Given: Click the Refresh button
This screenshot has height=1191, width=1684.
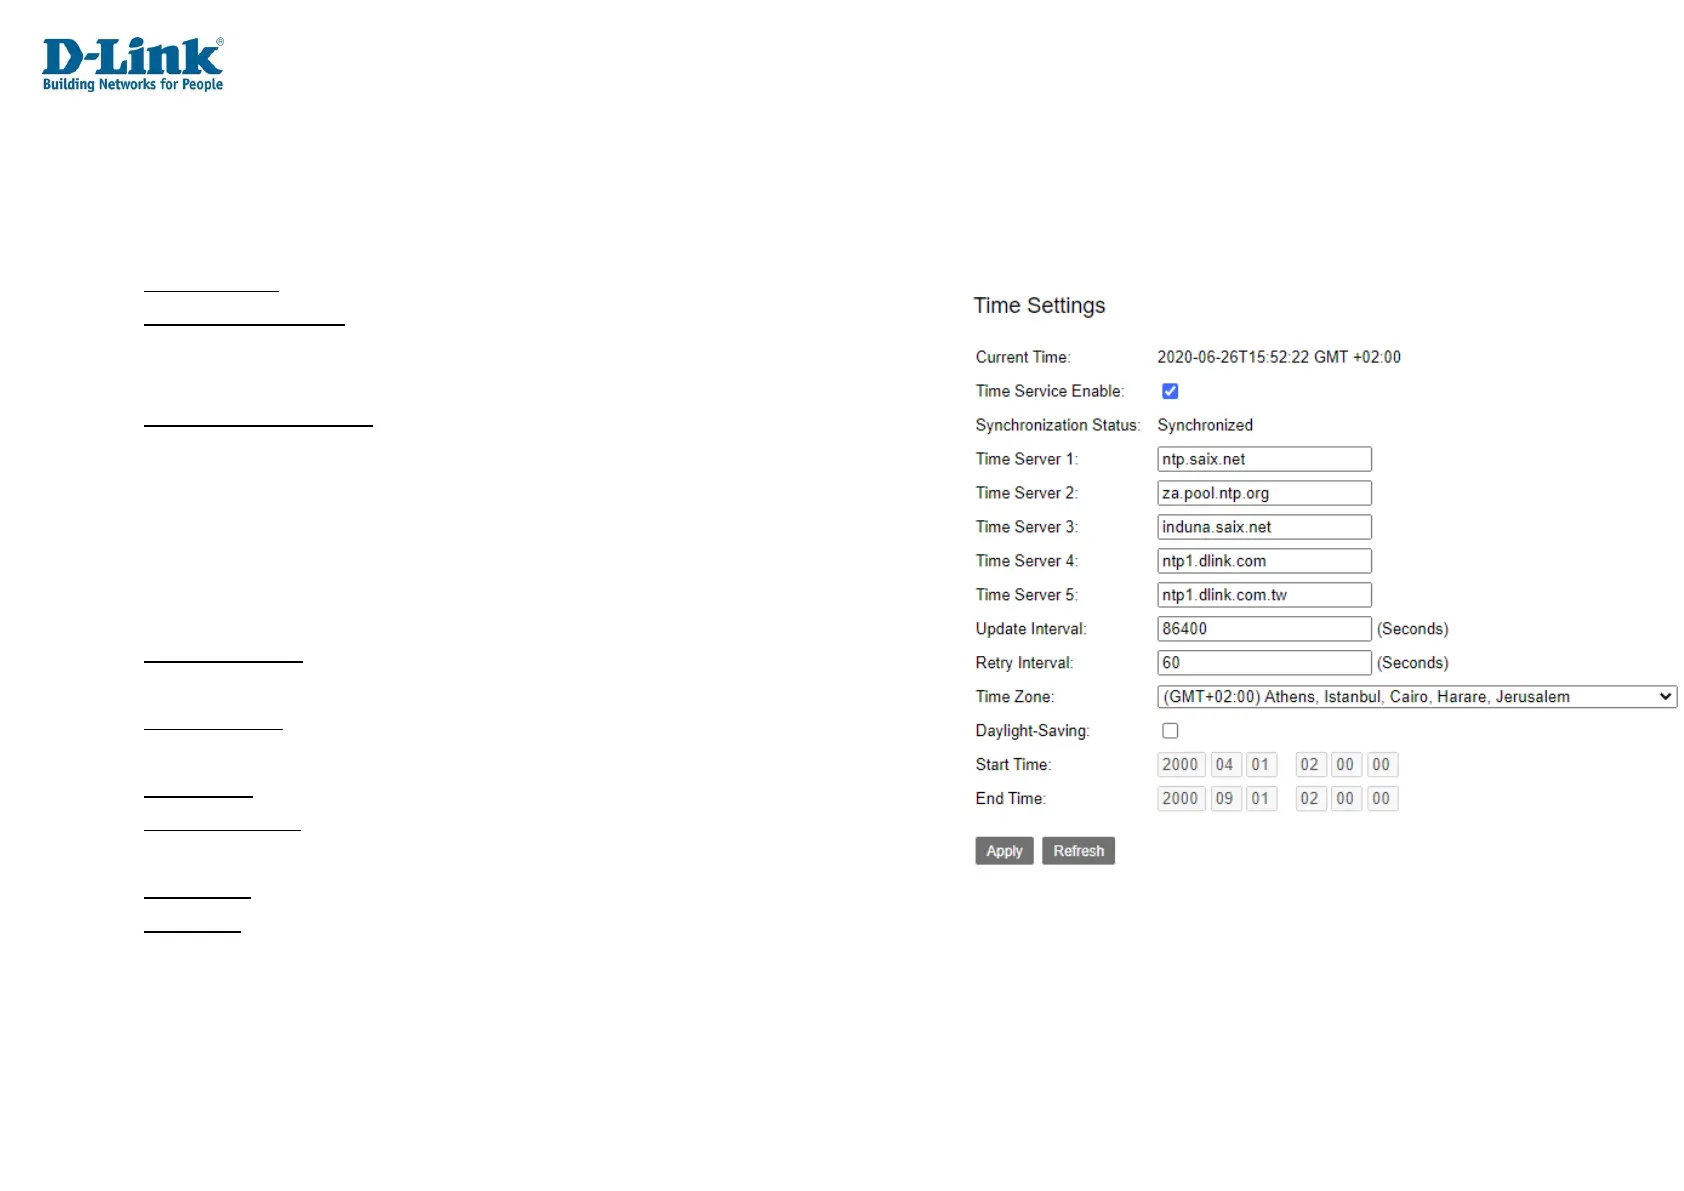Looking at the screenshot, I should point(1078,851).
